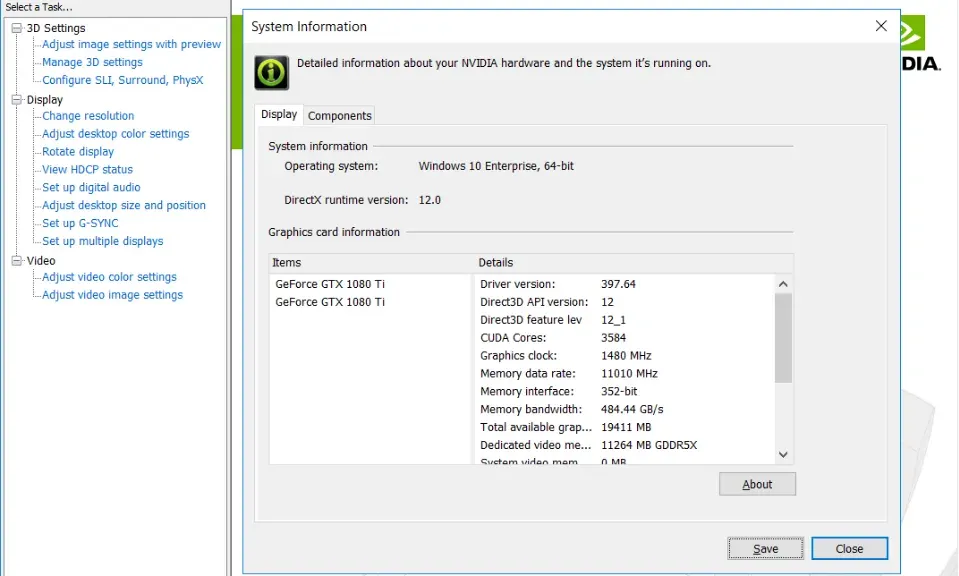The height and width of the screenshot is (576, 959).
Task: Open View HDCP status
Action: click(87, 169)
